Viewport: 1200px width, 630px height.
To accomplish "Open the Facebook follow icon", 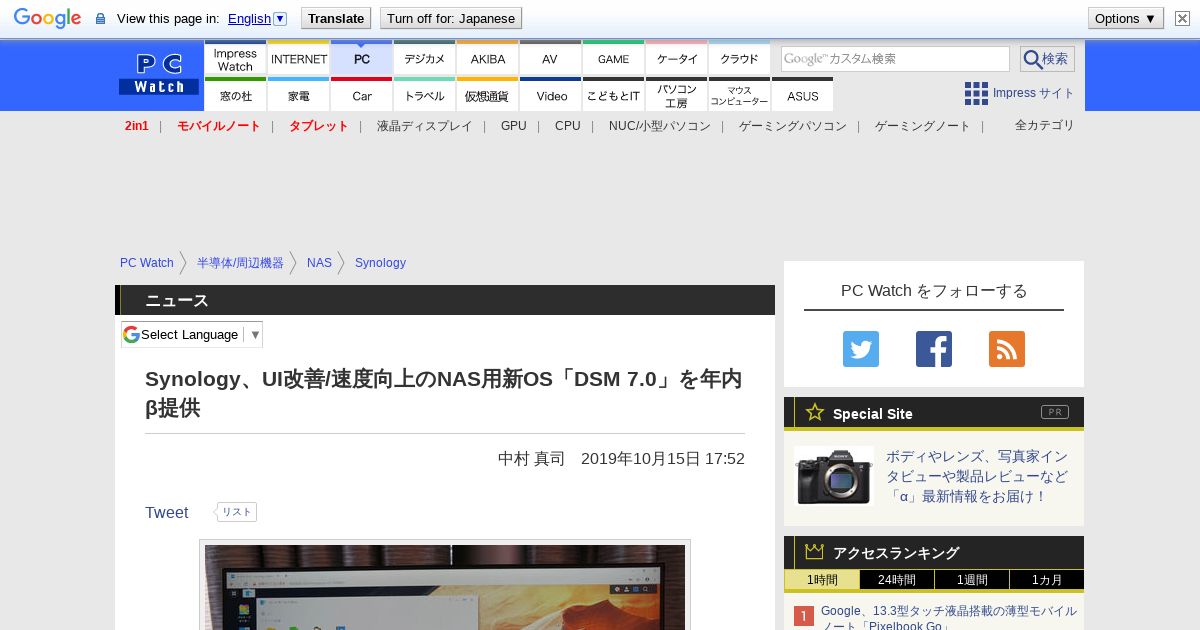I will (x=934, y=349).
